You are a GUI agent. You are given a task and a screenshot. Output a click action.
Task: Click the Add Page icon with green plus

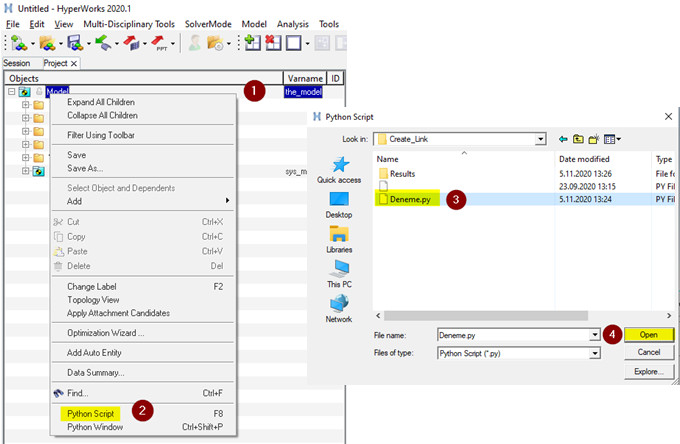point(252,43)
